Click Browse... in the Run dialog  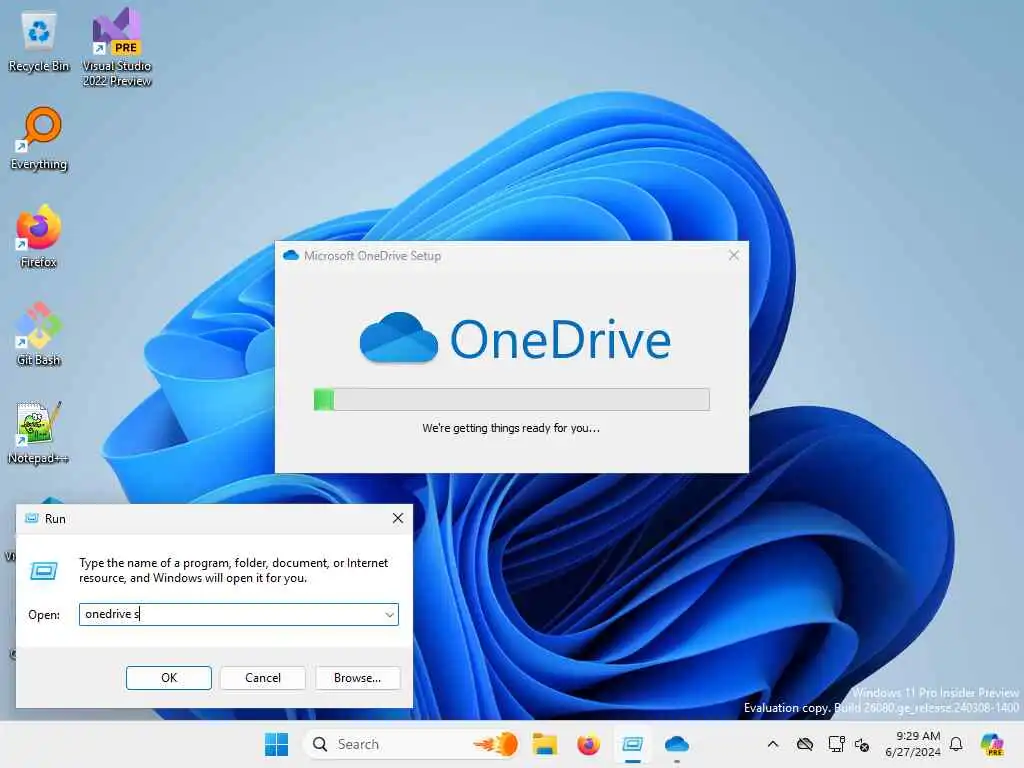[x=357, y=678]
